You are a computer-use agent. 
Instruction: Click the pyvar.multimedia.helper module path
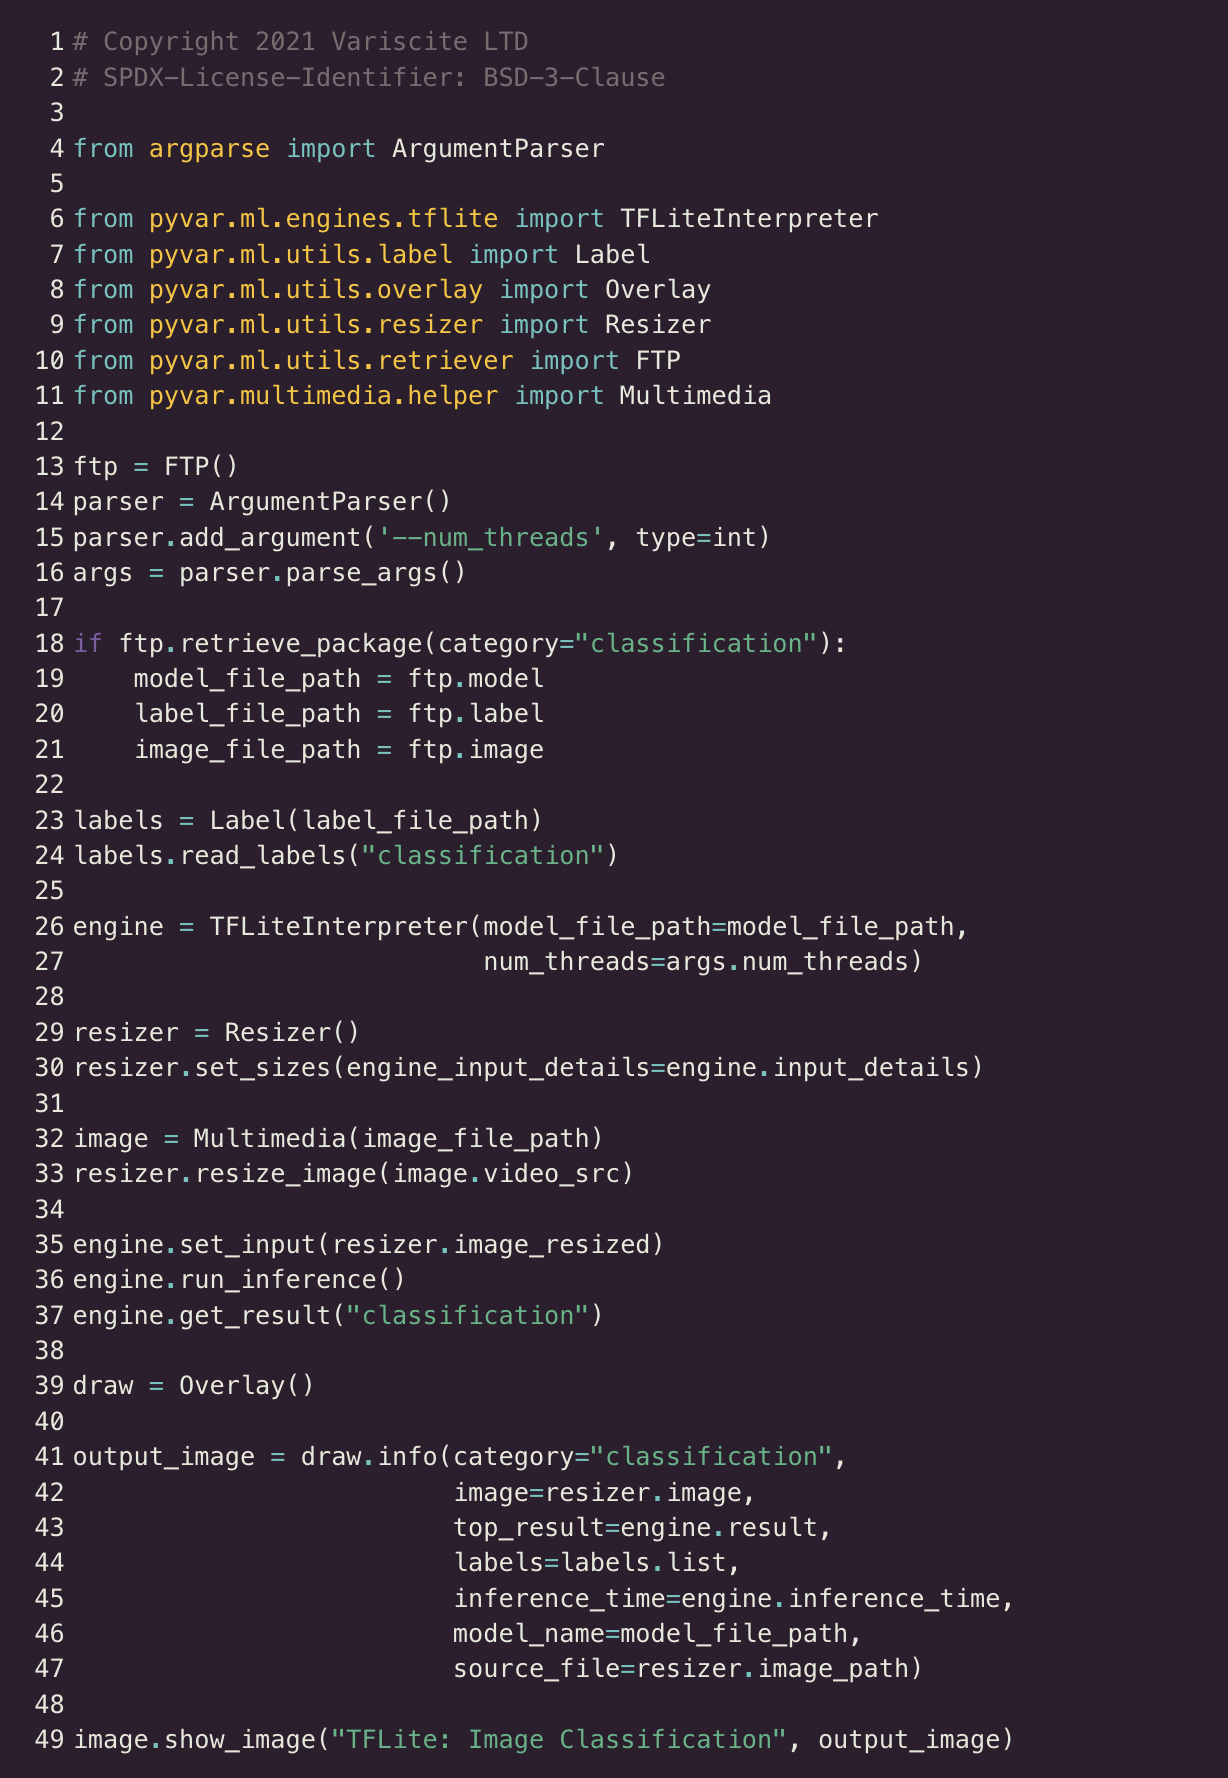(x=323, y=396)
